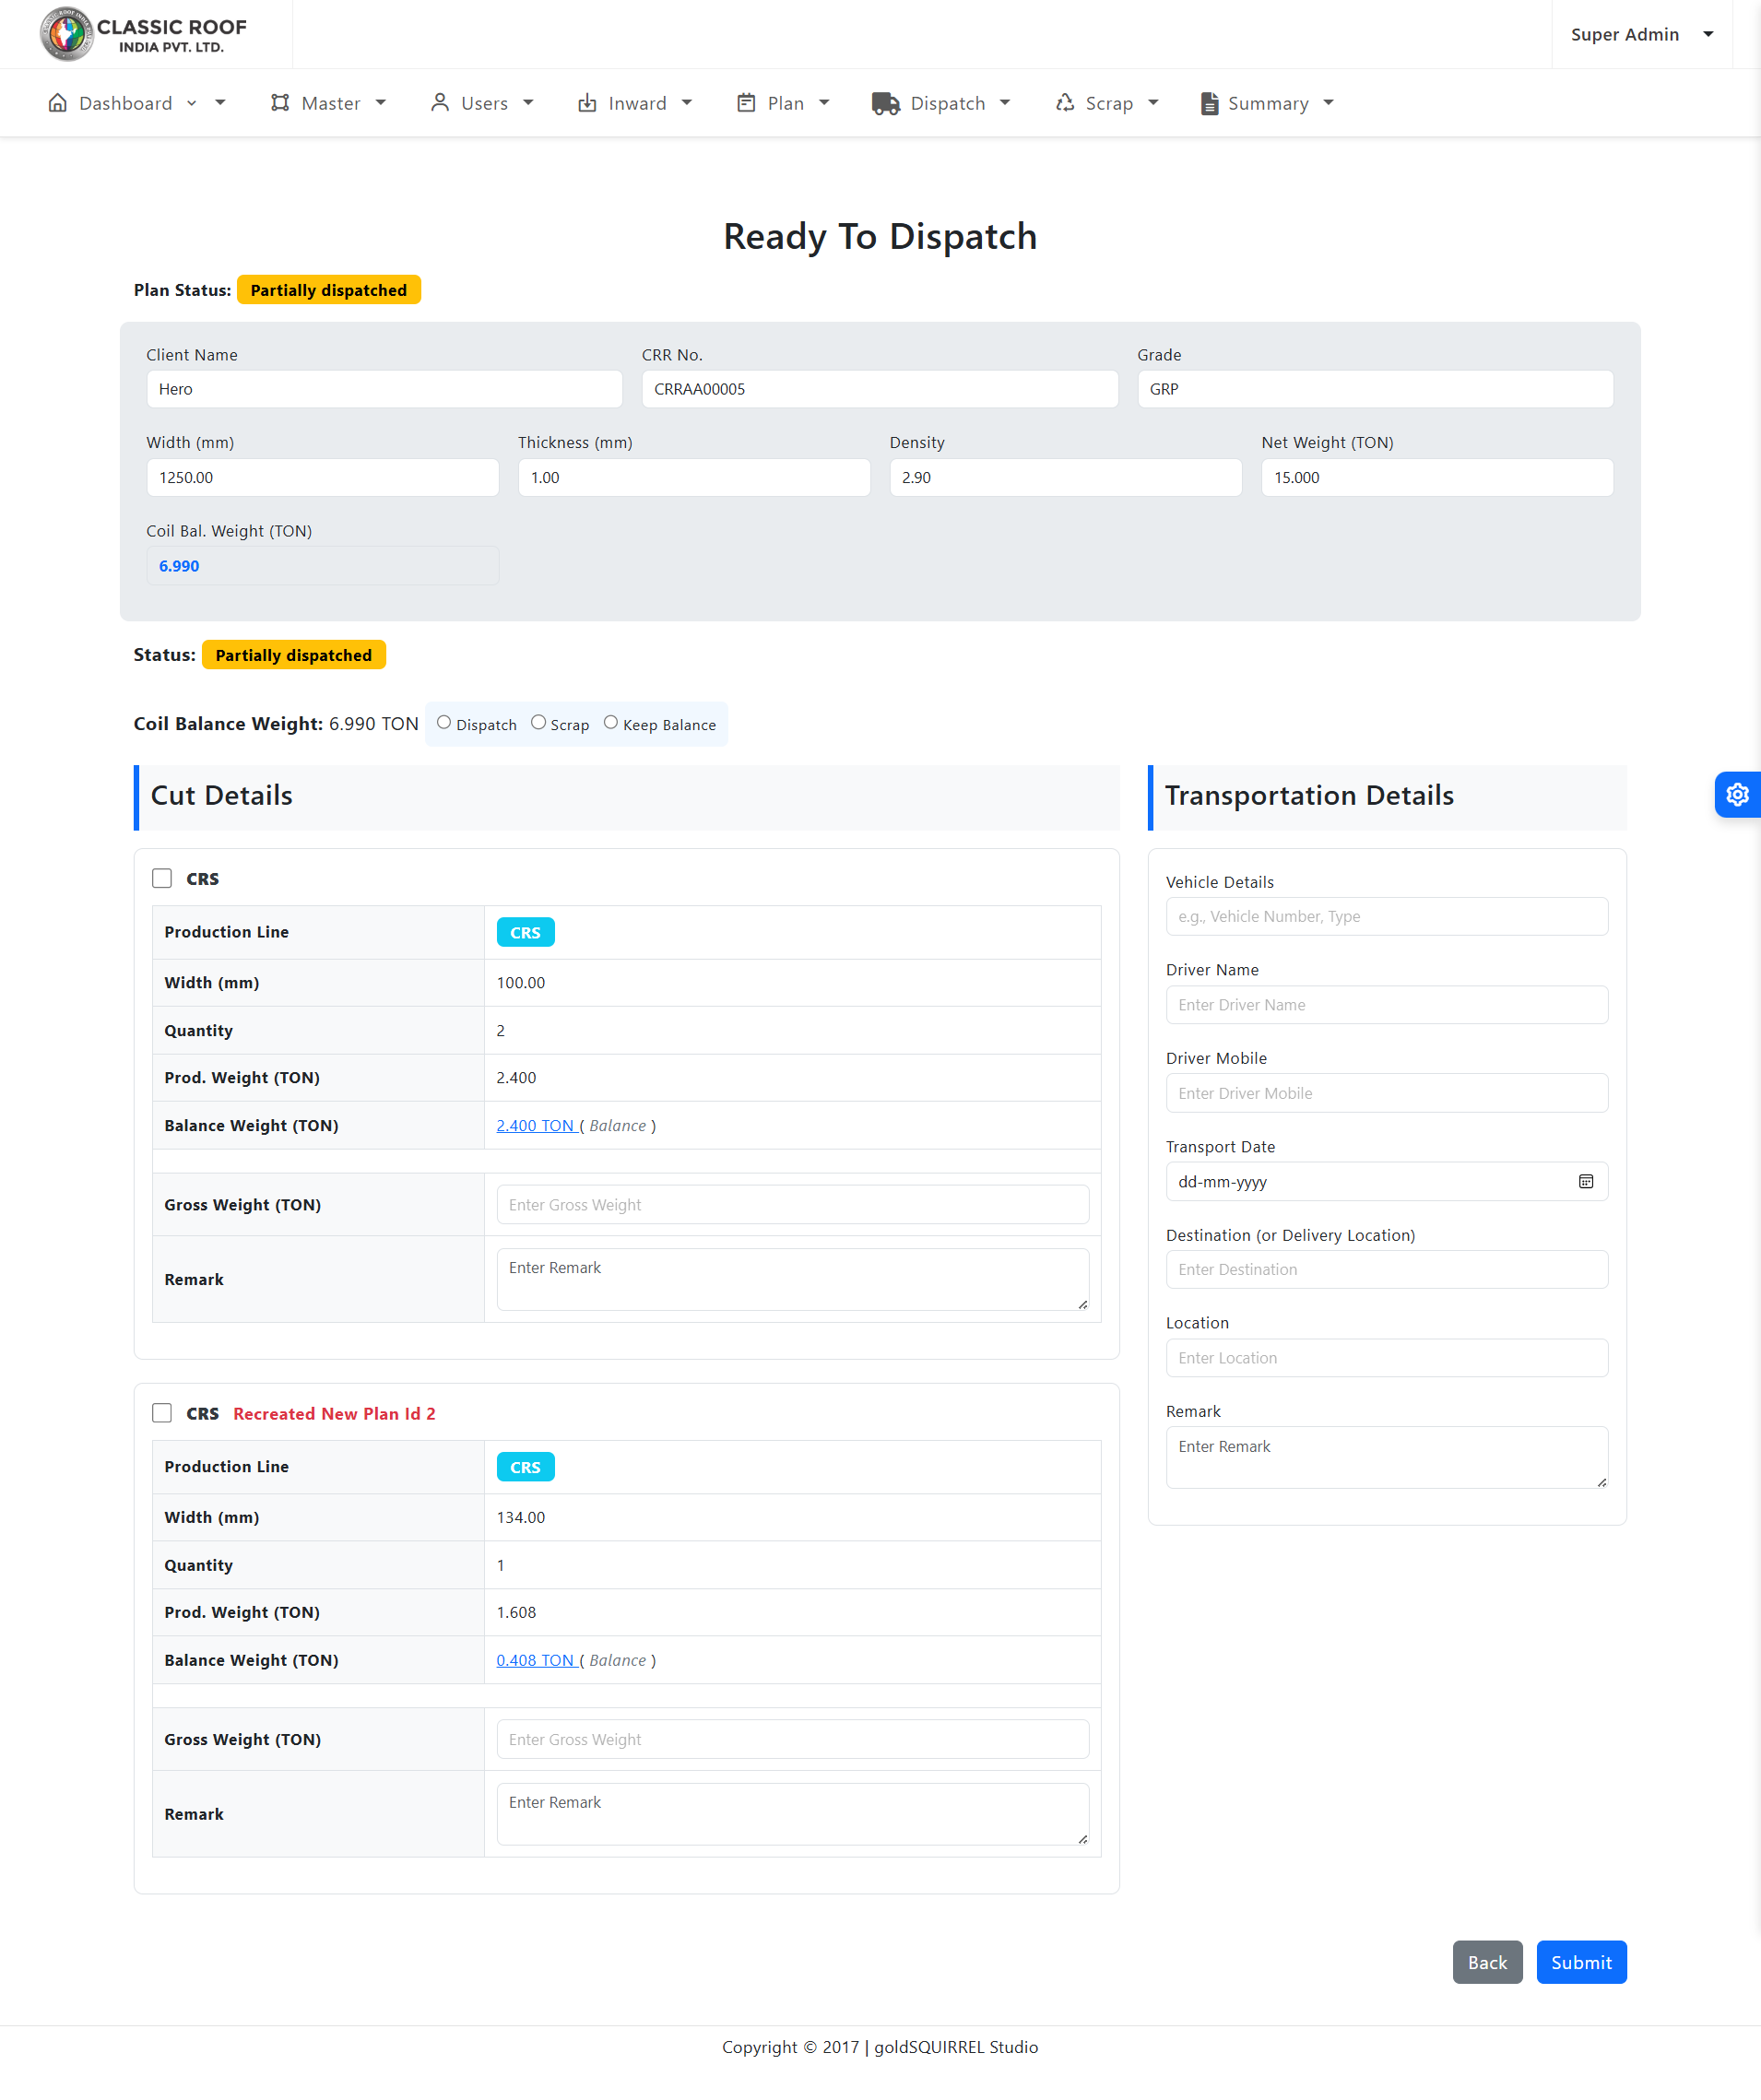
Task: Expand the Summary menu dropdown arrow
Action: tap(1329, 103)
